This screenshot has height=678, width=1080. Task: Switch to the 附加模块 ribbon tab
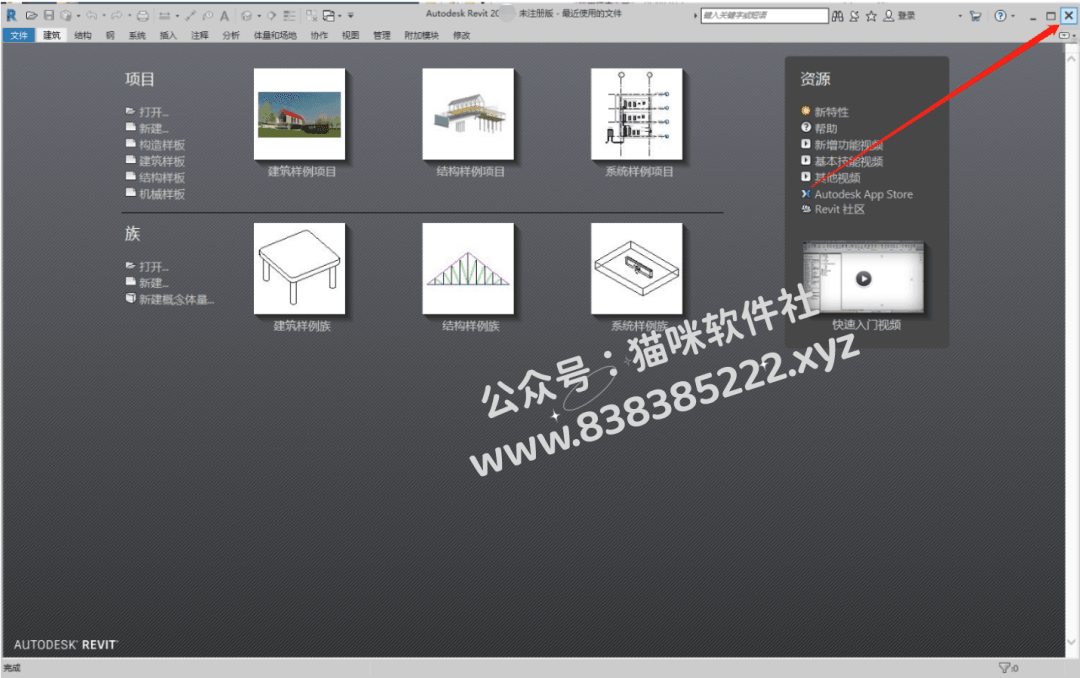[422, 35]
